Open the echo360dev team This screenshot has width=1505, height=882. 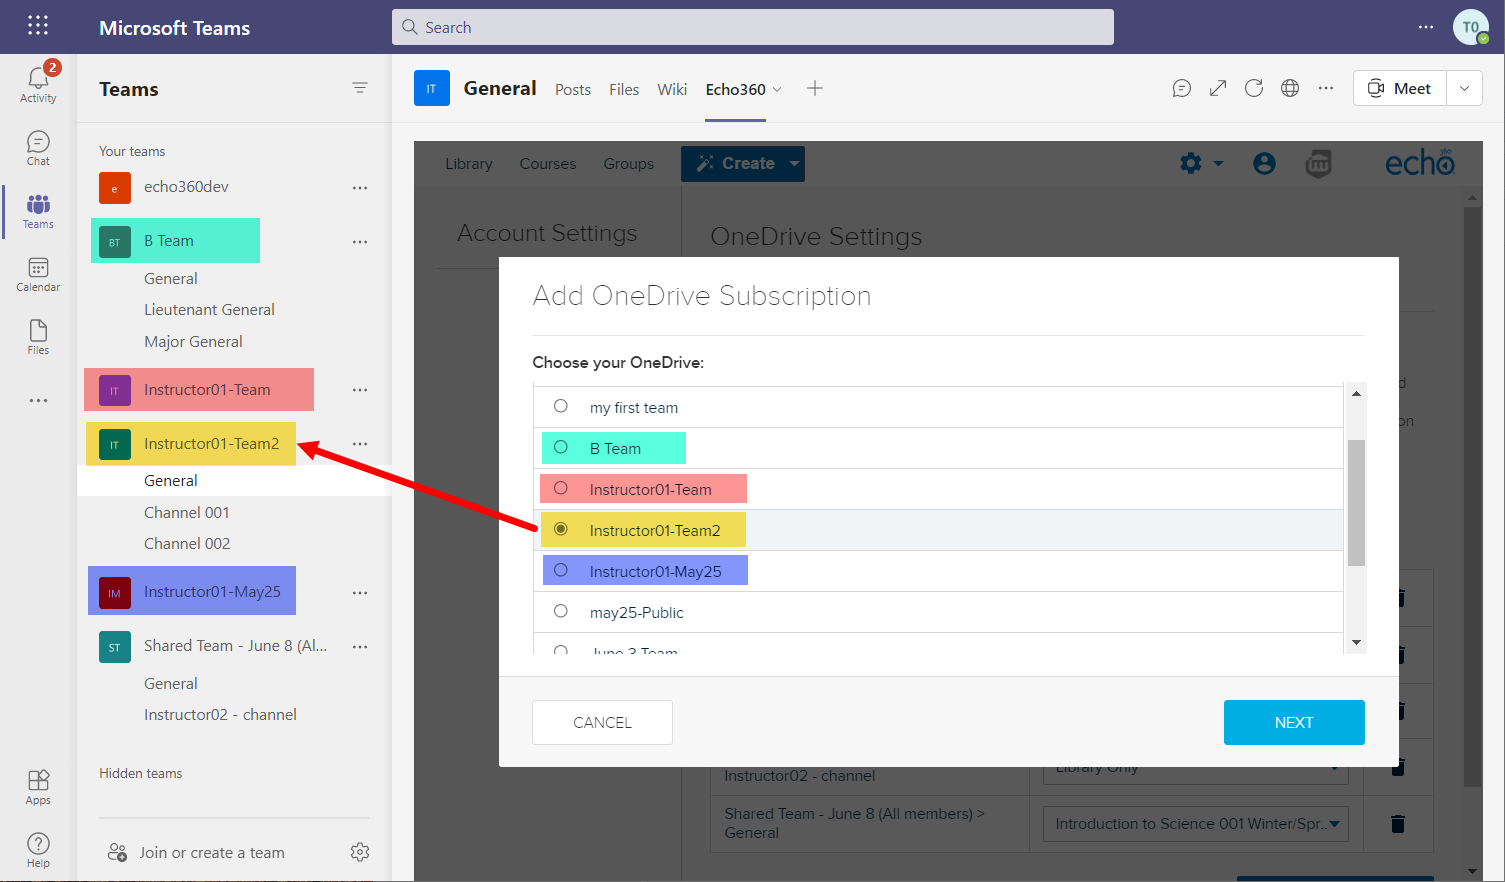tap(186, 187)
